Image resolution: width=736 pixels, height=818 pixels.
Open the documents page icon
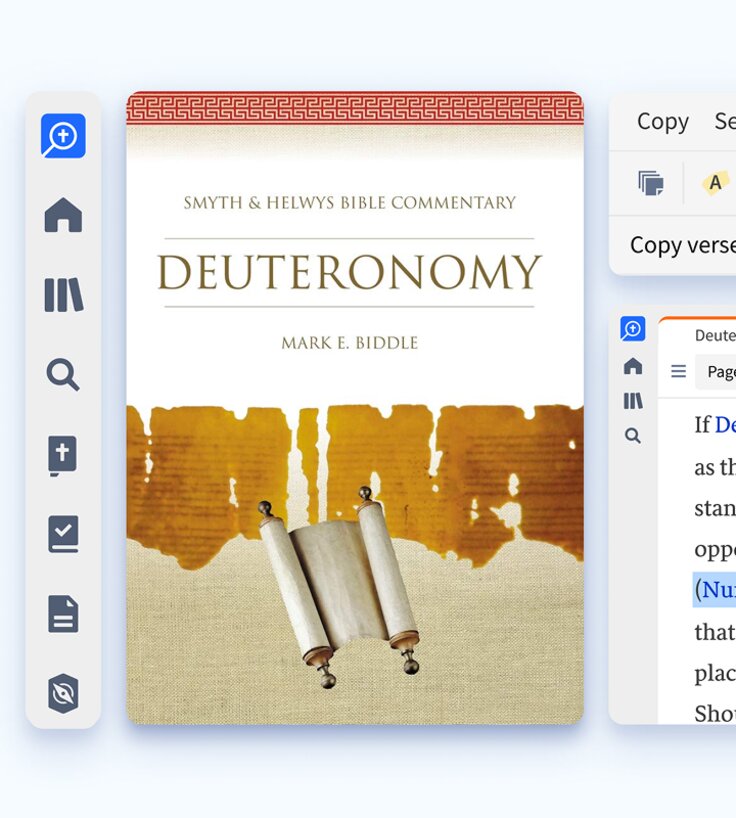point(63,614)
